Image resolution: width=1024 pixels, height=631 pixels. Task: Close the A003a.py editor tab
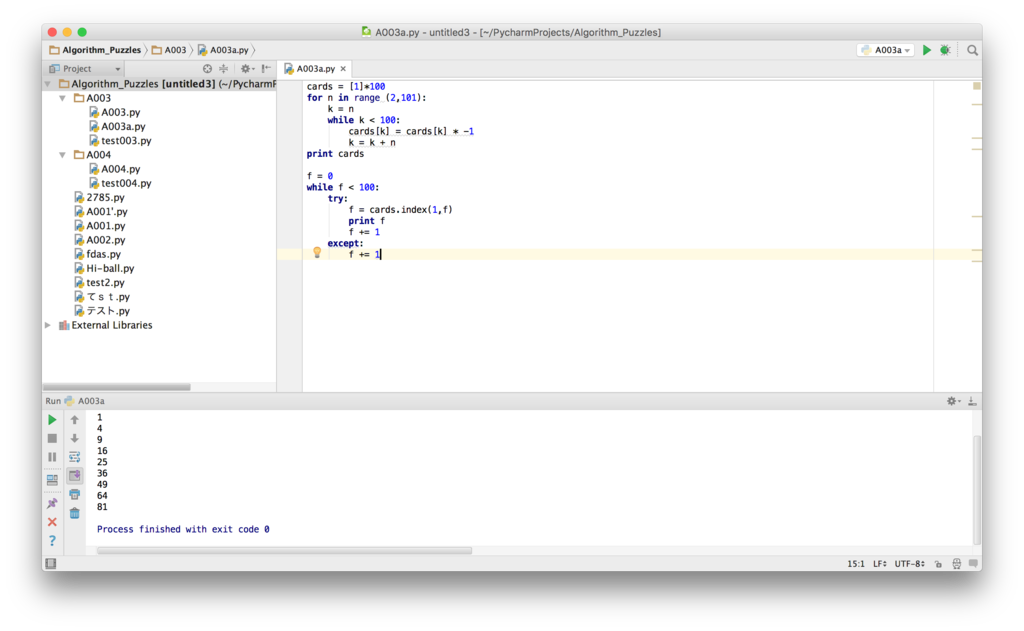pyautogui.click(x=343, y=69)
